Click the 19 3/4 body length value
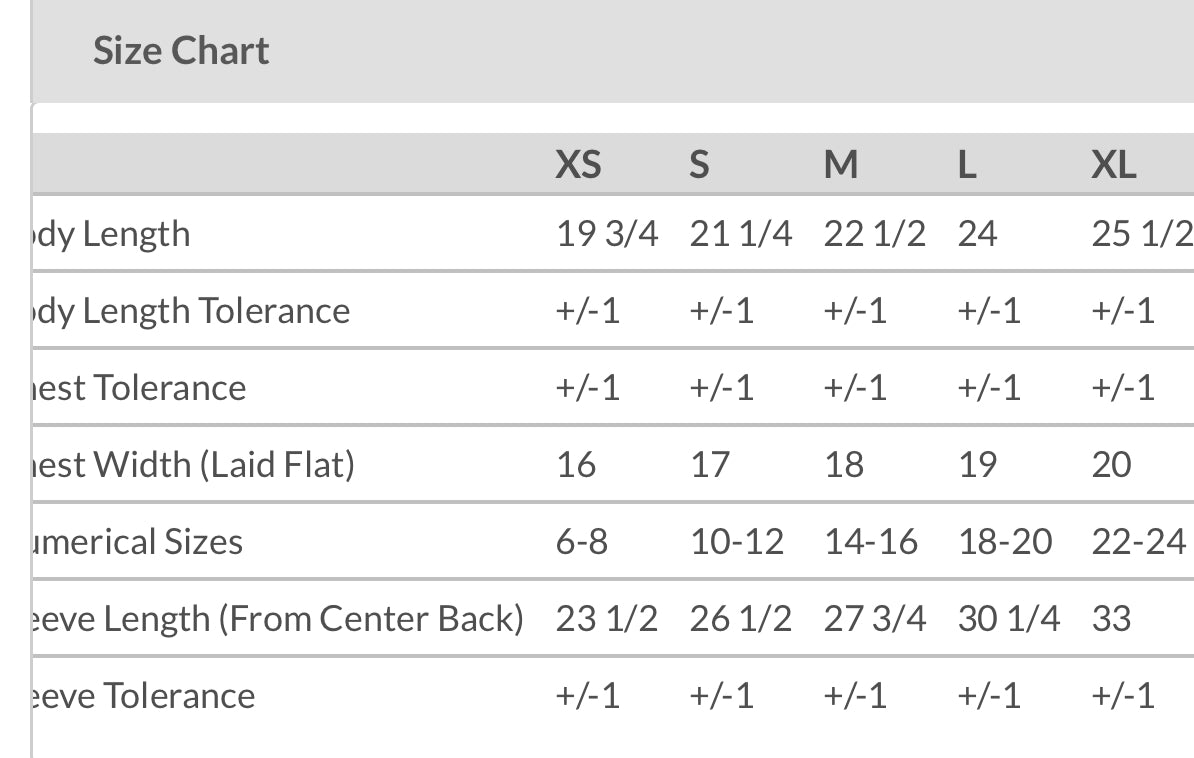The image size is (1194, 758). [x=607, y=234]
